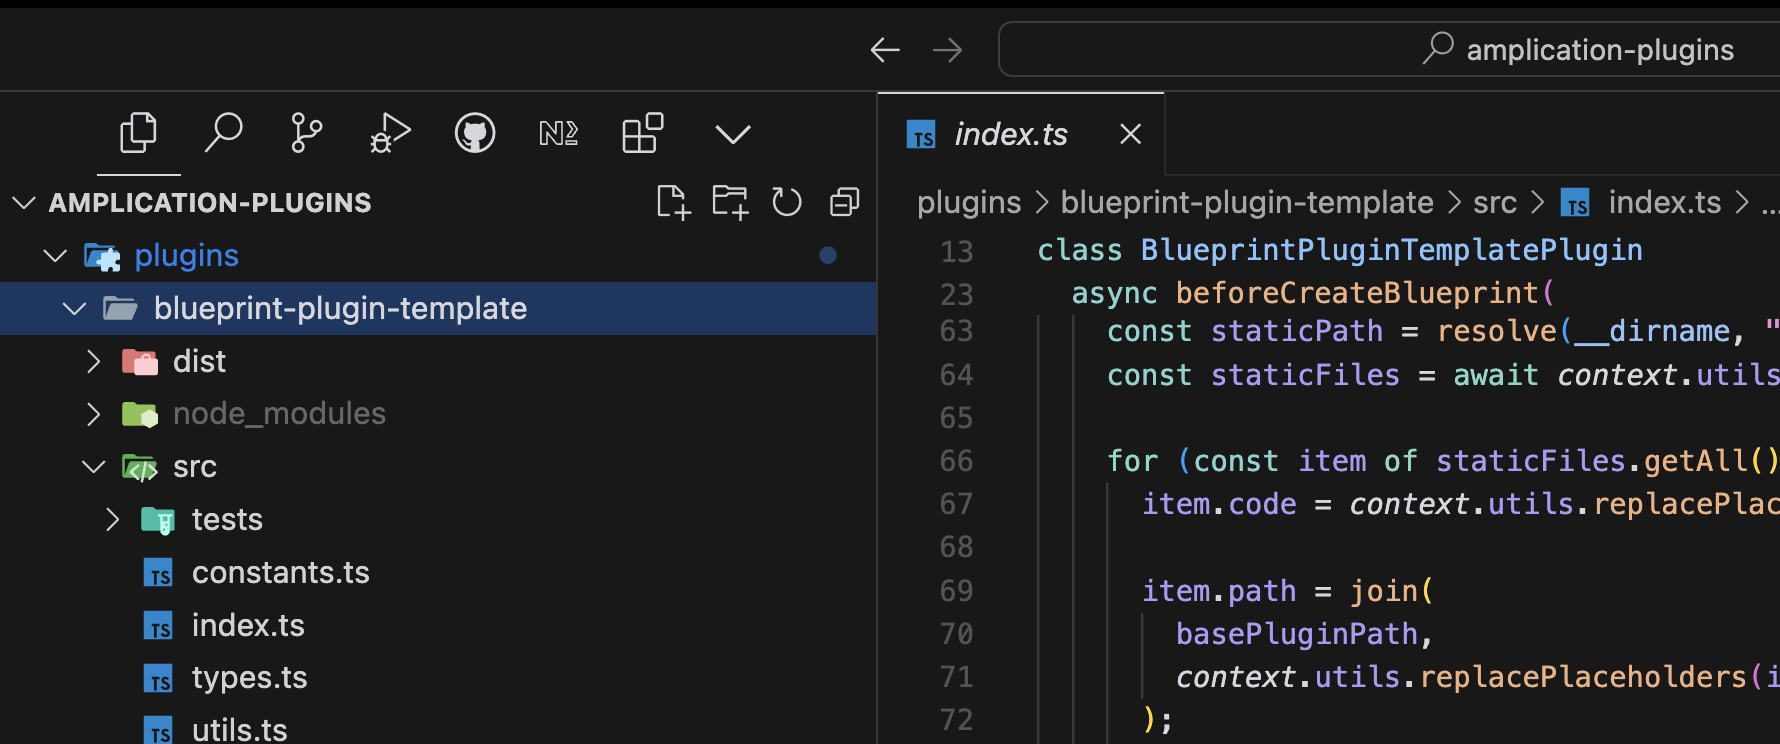The height and width of the screenshot is (744, 1780).
Task: Select the tests folder
Action: coord(438,520)
